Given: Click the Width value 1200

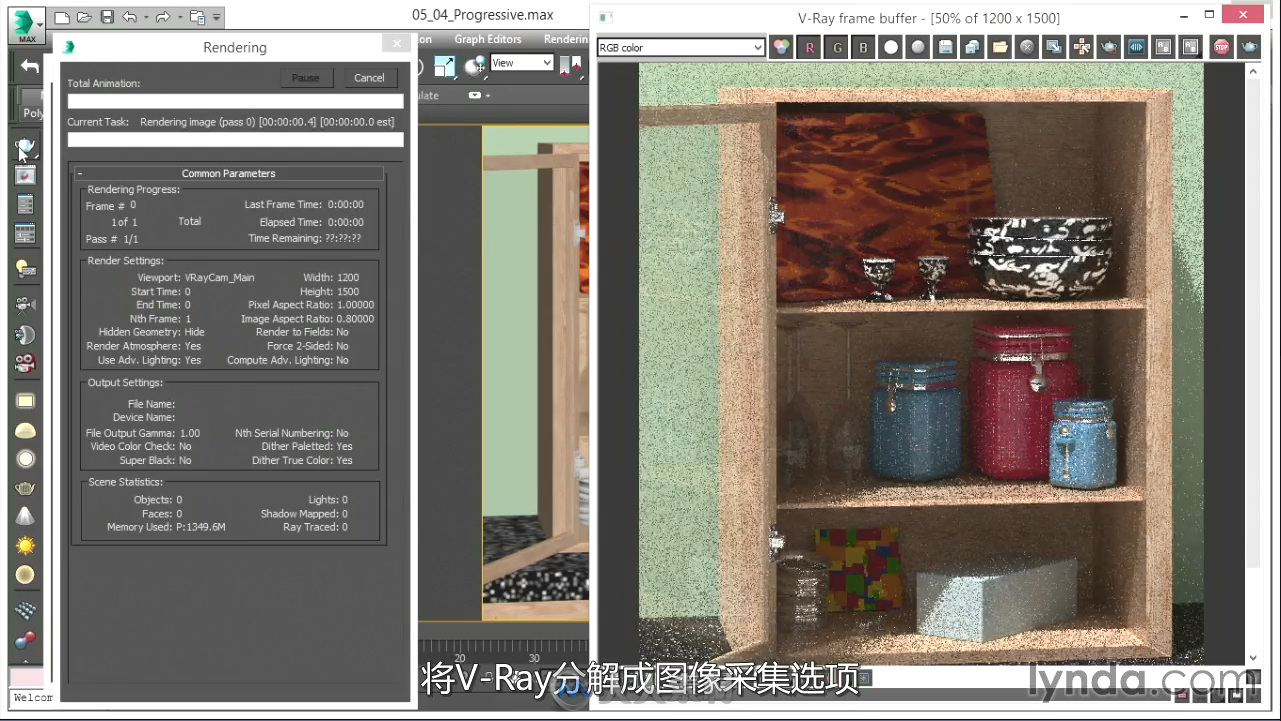Looking at the screenshot, I should (x=348, y=278).
